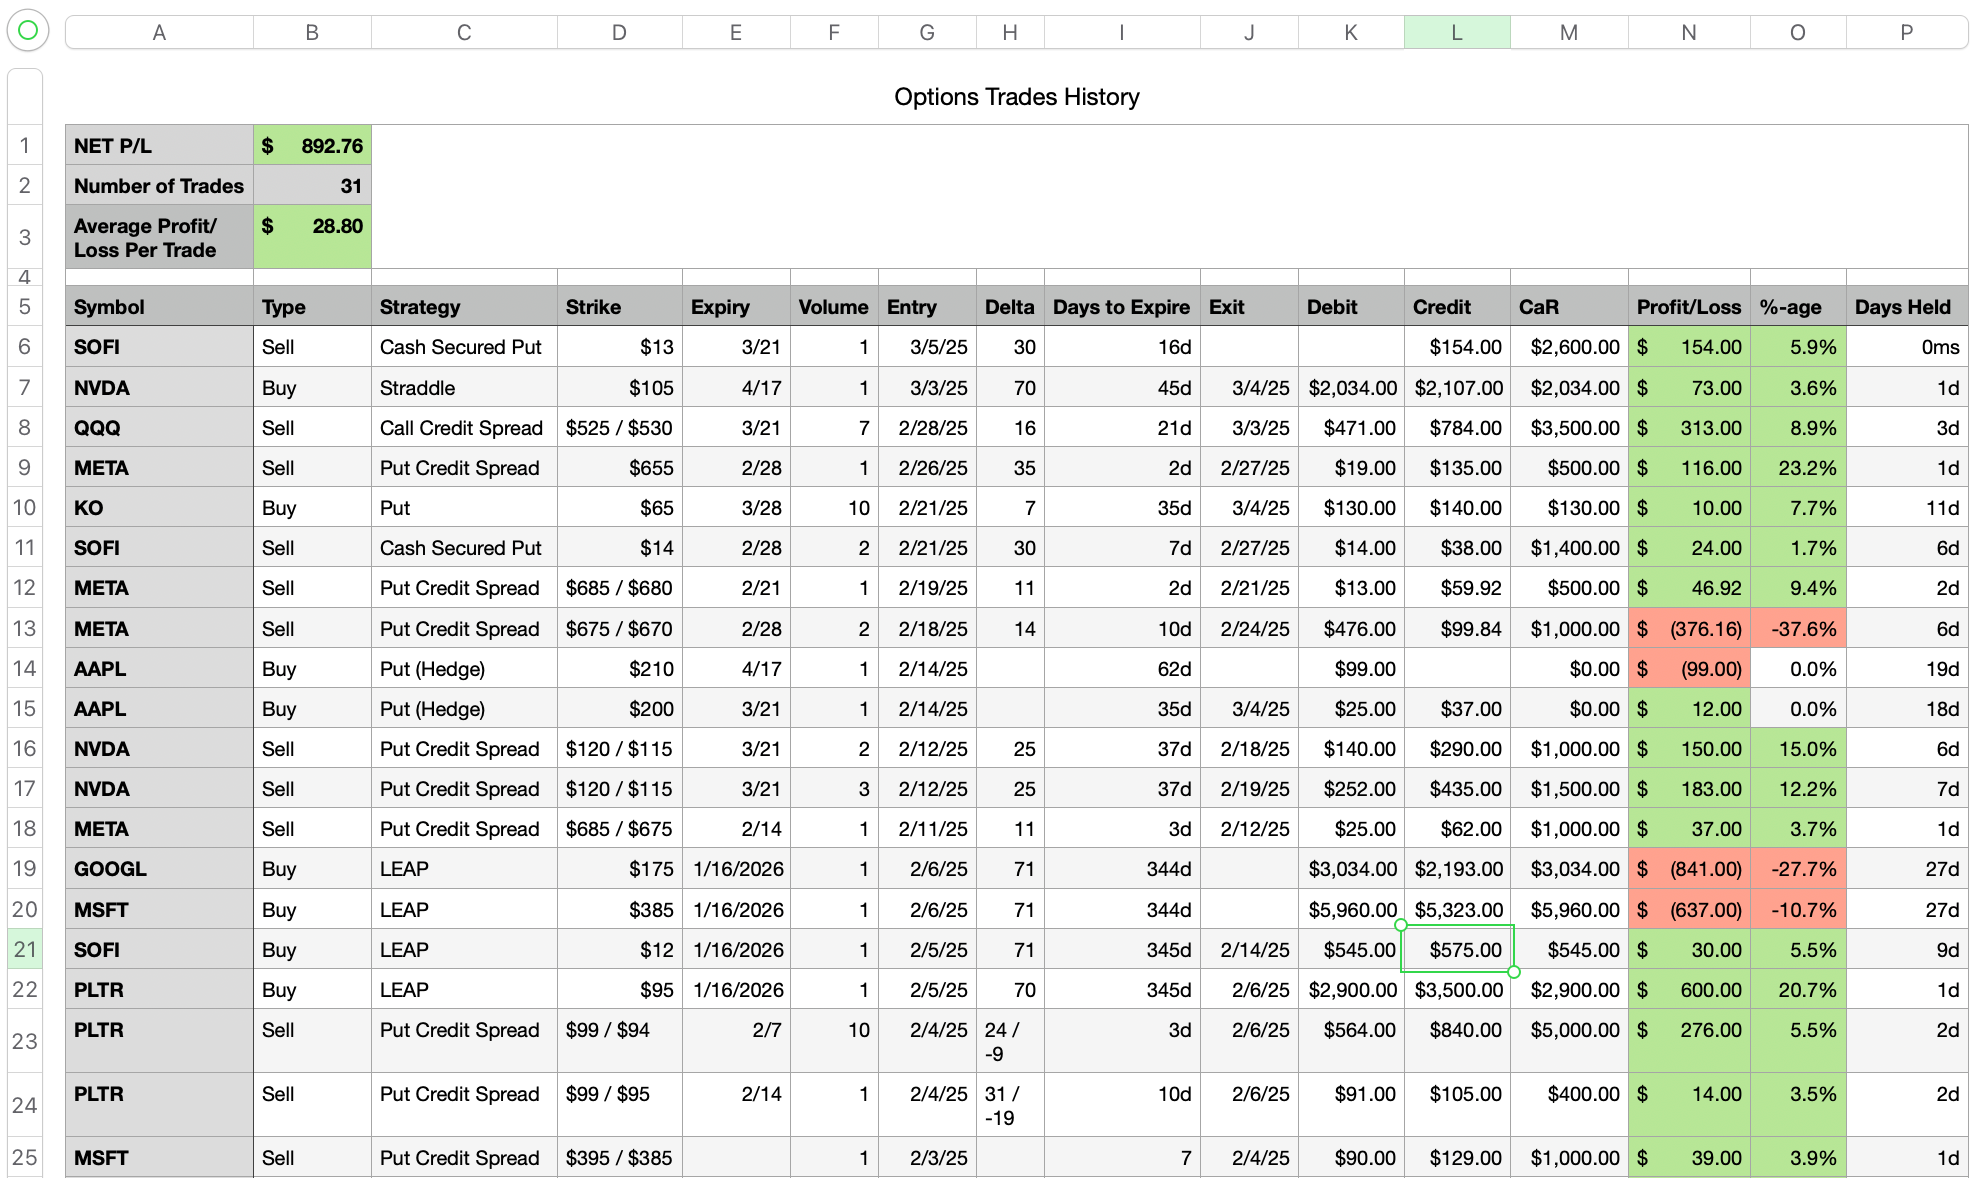Select the 313.00 profit cell
The height and width of the screenshot is (1178, 1978).
[1689, 428]
